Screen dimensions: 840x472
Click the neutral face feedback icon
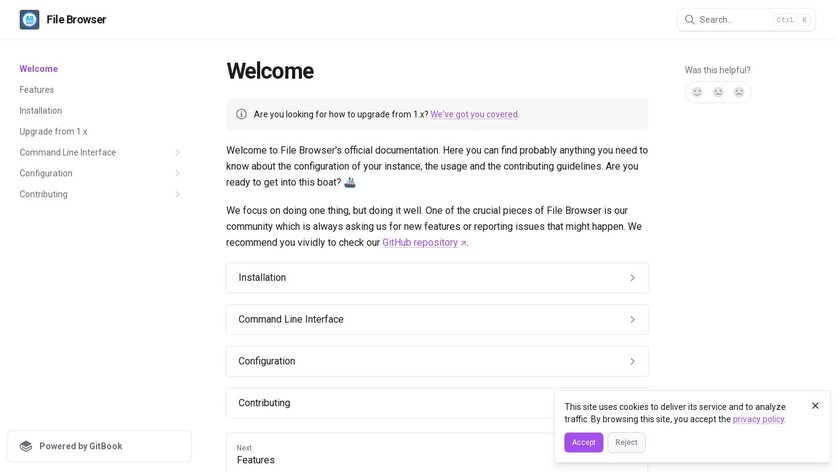point(718,92)
